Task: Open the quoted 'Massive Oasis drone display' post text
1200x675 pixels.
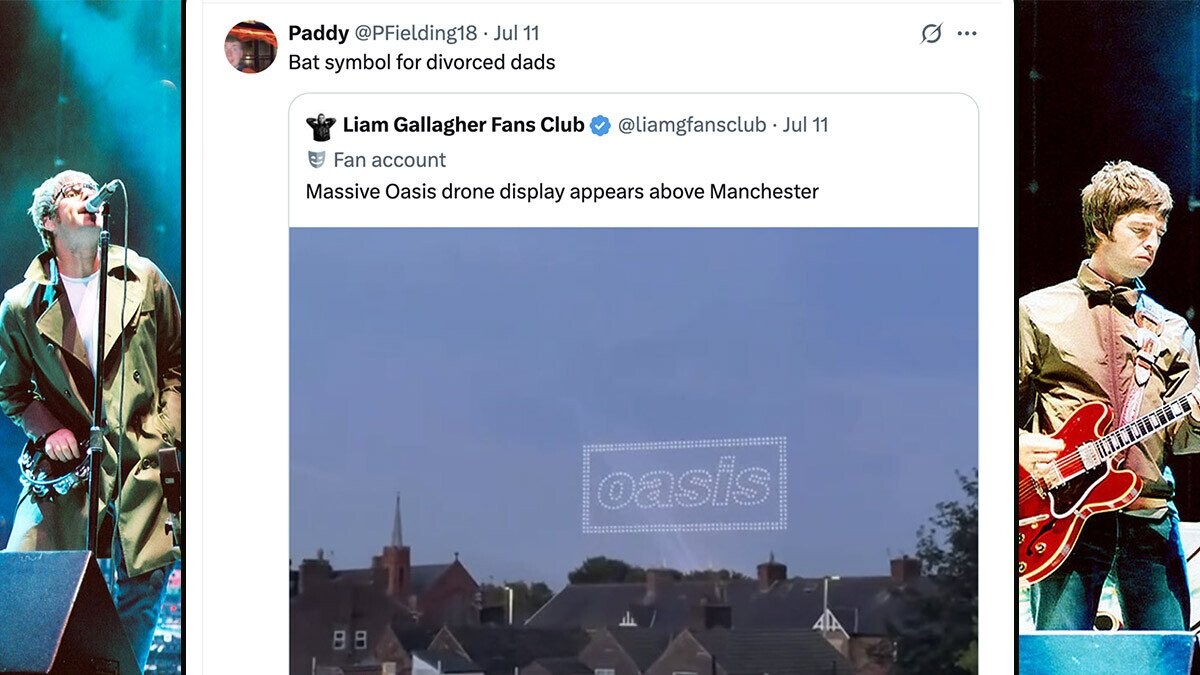Action: coord(562,191)
